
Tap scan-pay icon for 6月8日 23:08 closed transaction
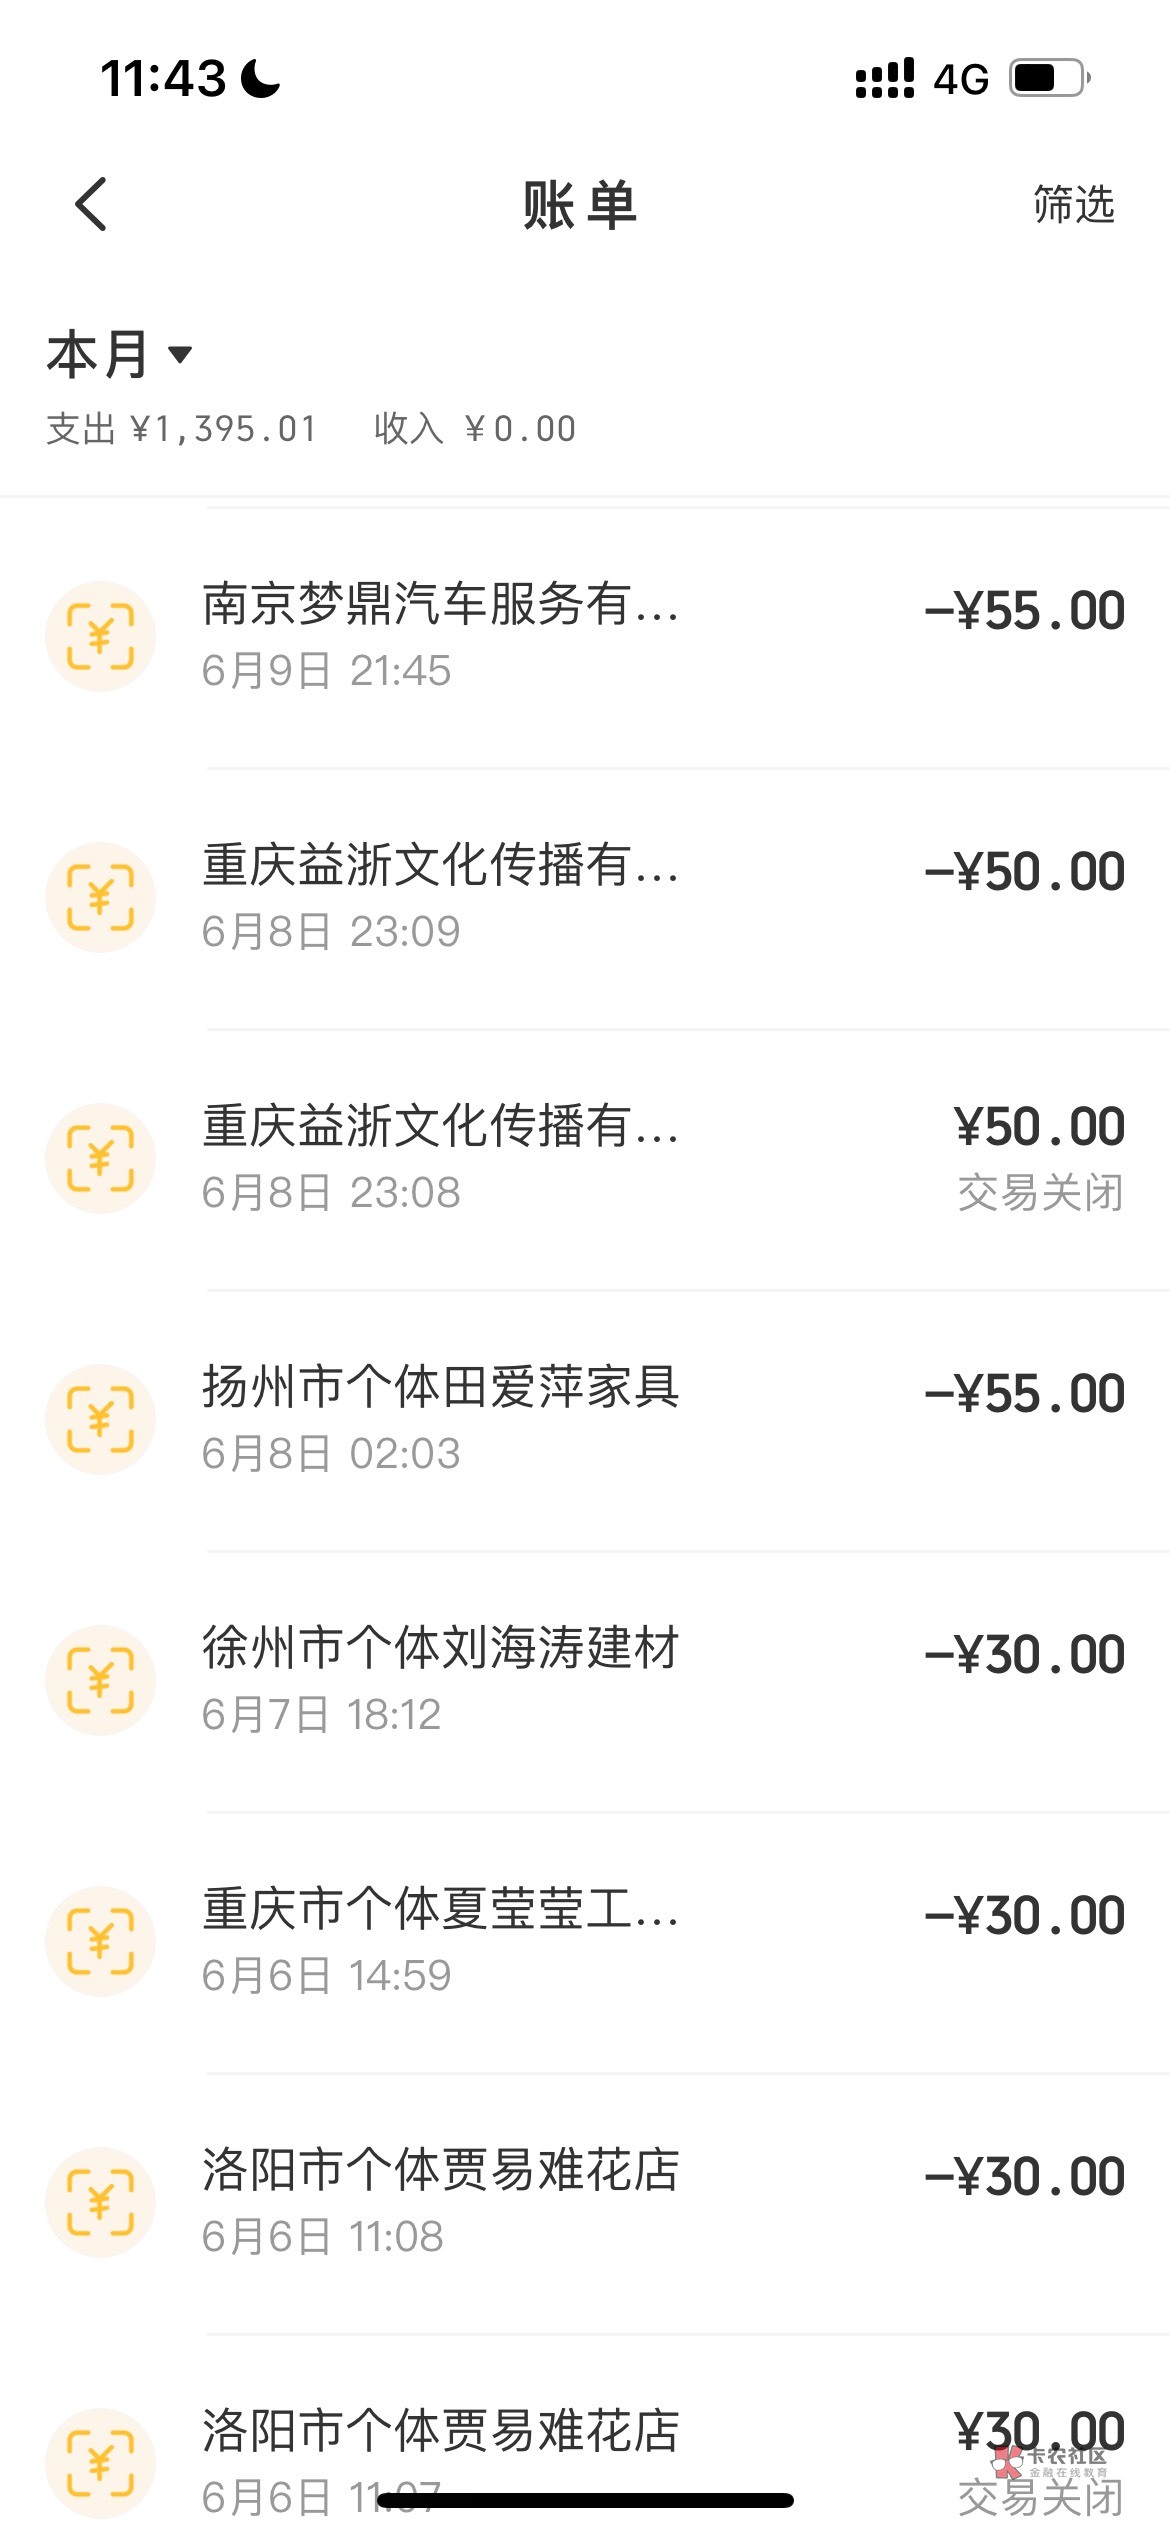[100, 1158]
